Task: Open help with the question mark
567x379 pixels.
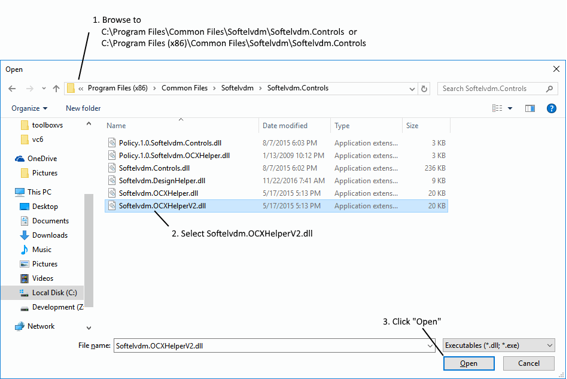Action: pos(551,108)
